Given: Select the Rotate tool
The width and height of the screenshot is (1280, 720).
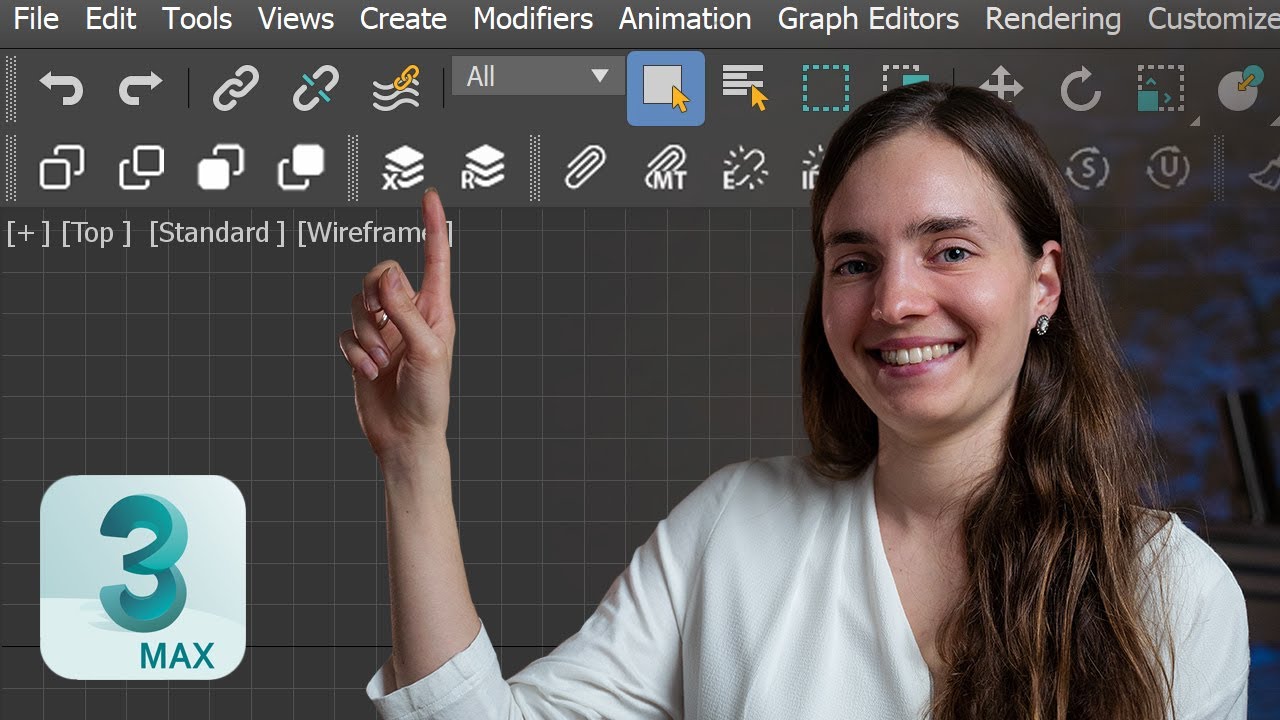Looking at the screenshot, I should point(1080,91).
